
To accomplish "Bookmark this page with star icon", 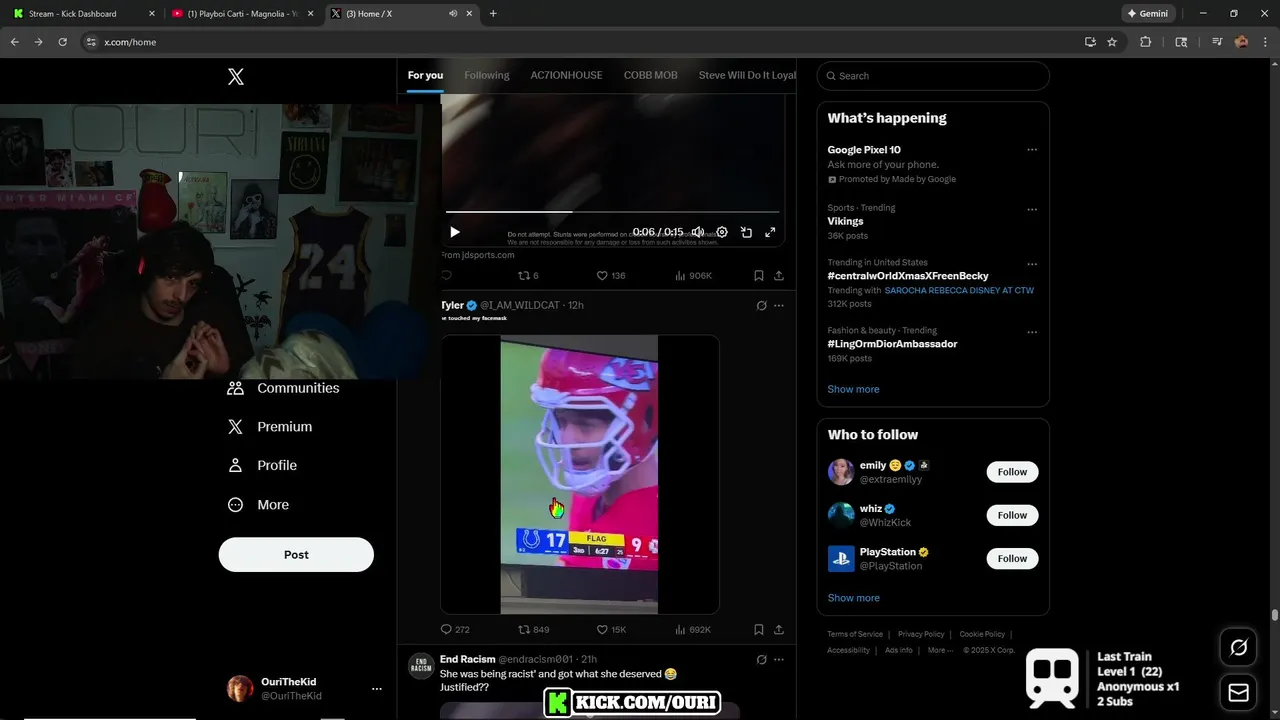I will pos(1112,42).
